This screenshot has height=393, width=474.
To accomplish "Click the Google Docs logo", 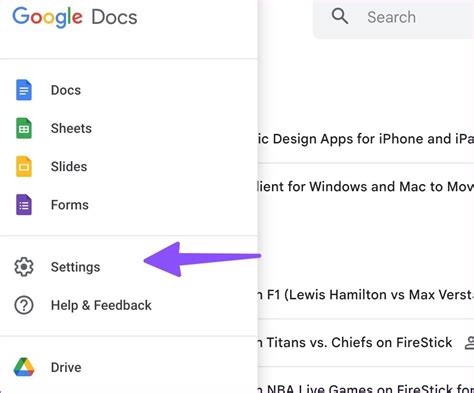I will click(x=75, y=17).
